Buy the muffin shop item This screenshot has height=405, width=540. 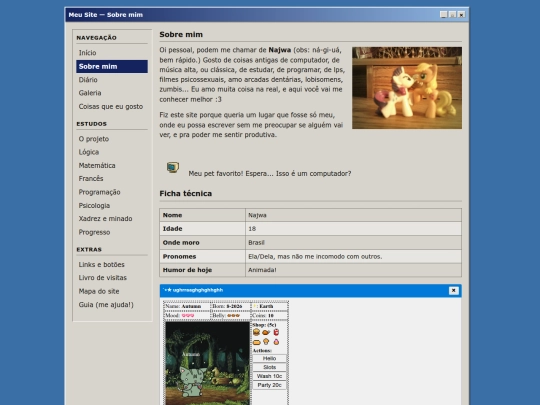pyautogui.click(x=266, y=342)
